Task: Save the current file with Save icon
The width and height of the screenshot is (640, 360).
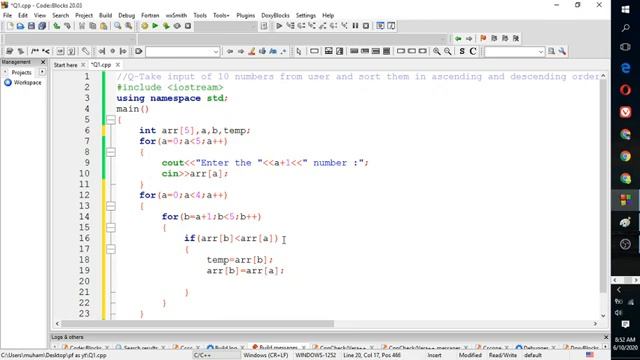Action: [x=31, y=26]
